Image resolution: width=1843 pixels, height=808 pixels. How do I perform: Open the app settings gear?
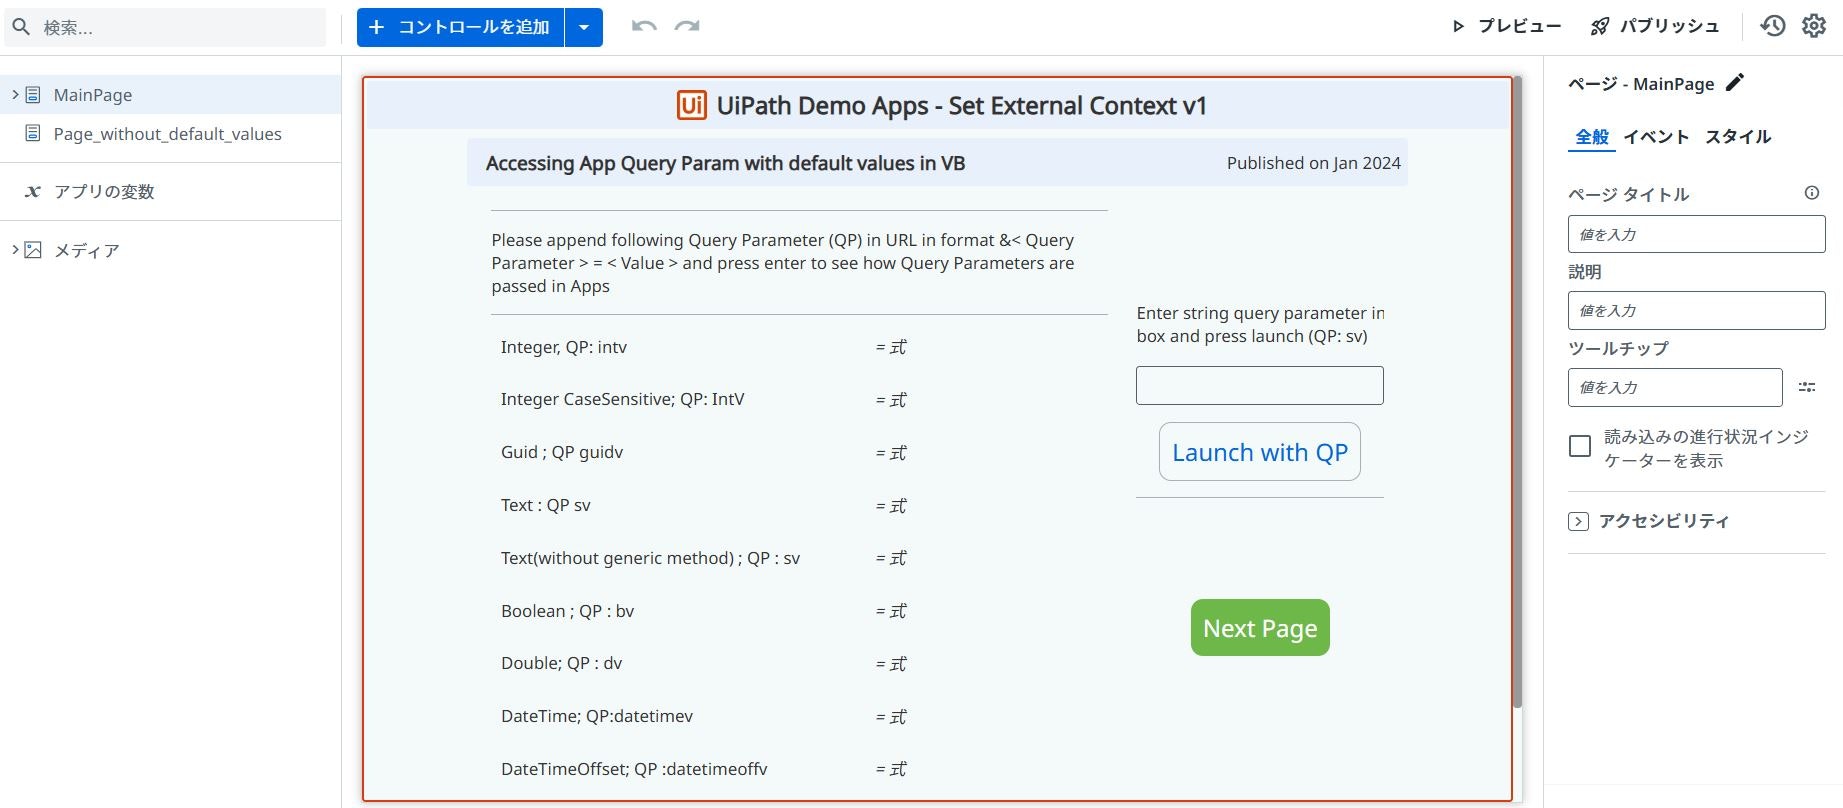(1814, 26)
